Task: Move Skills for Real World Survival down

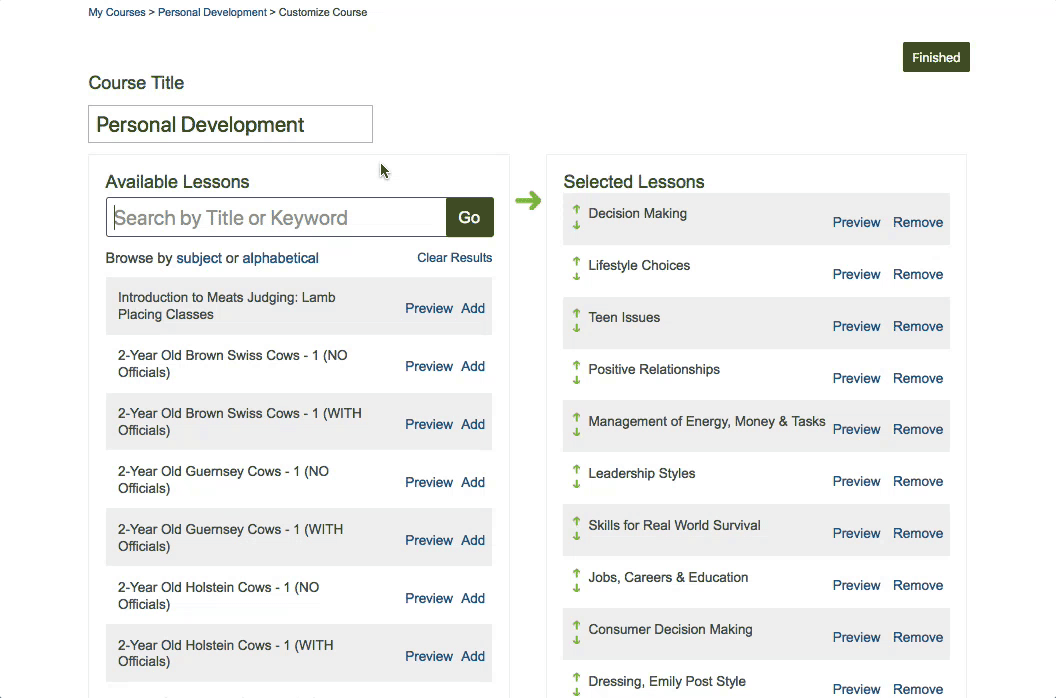Action: [576, 537]
